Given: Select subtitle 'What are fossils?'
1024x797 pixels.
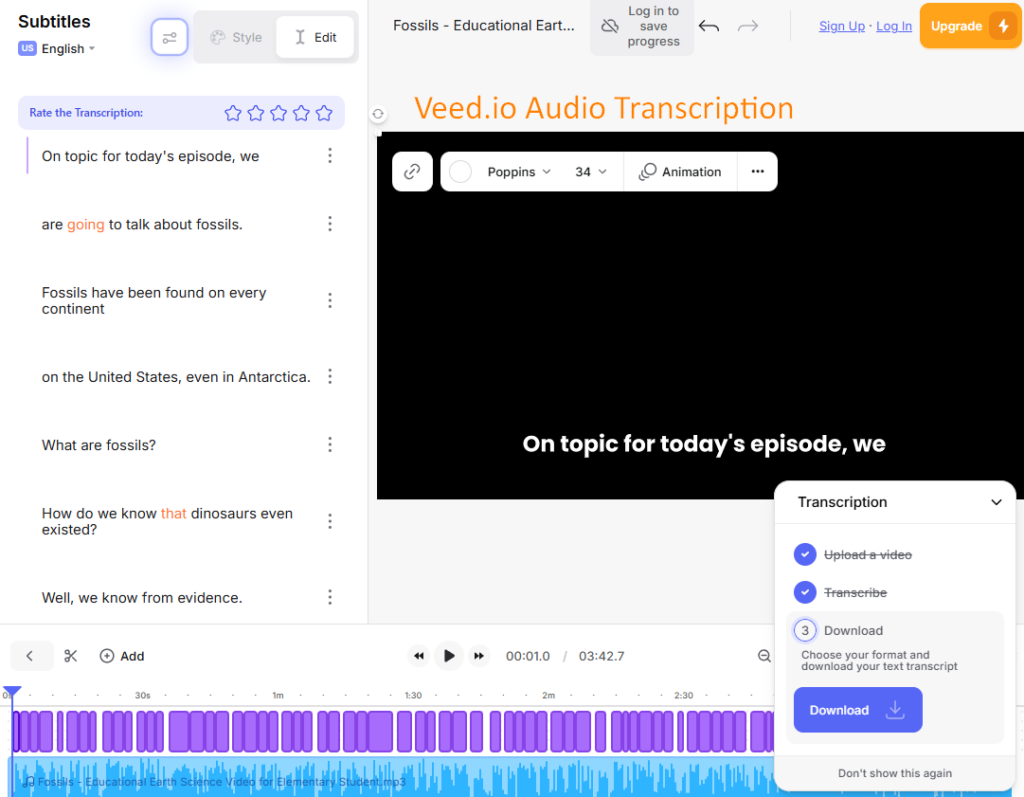Looking at the screenshot, I should (99, 446).
